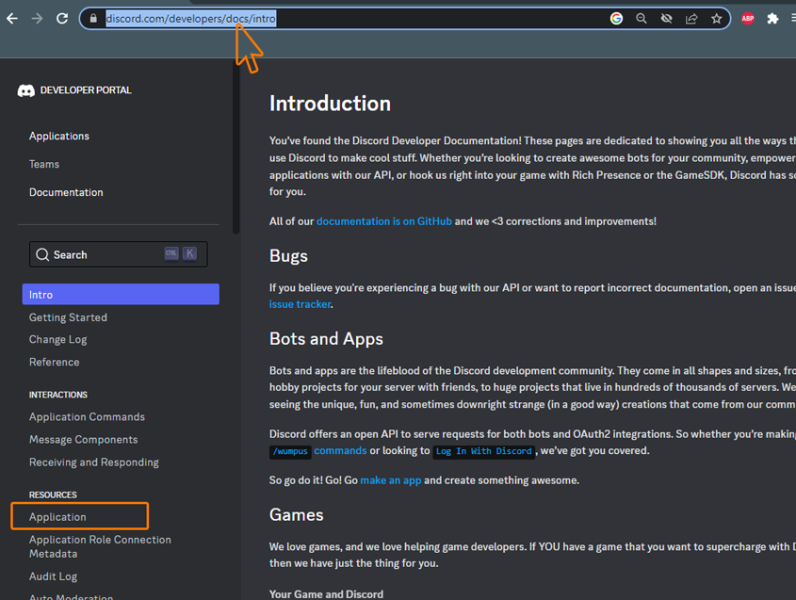Open the Application resource page

coord(58,517)
